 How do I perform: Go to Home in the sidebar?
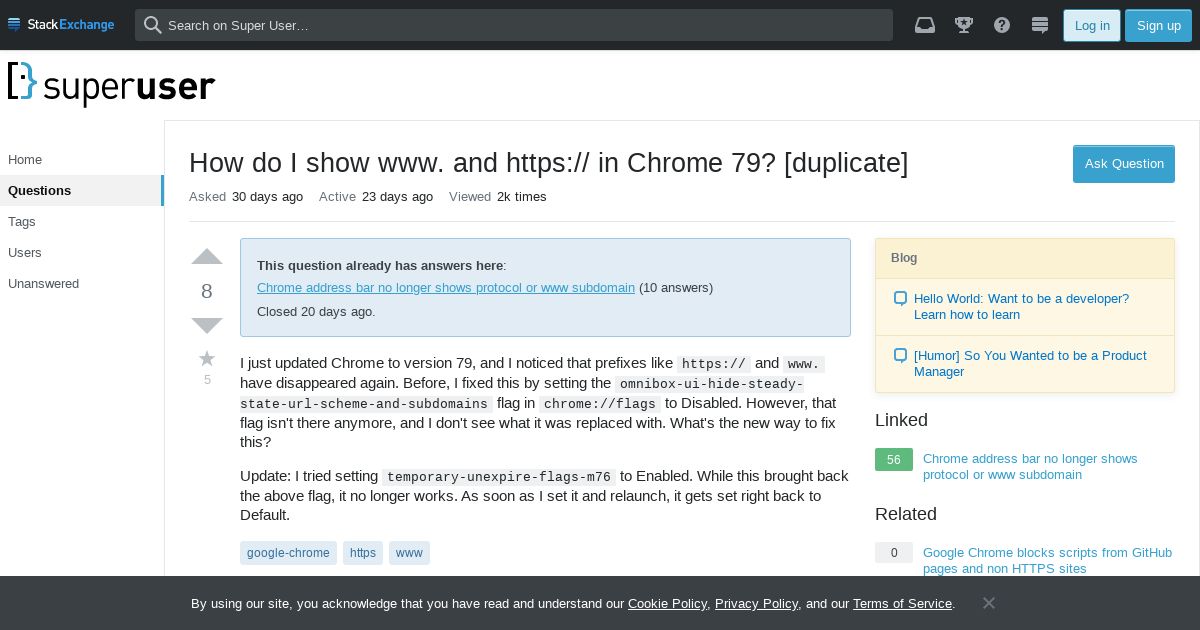[82, 160]
